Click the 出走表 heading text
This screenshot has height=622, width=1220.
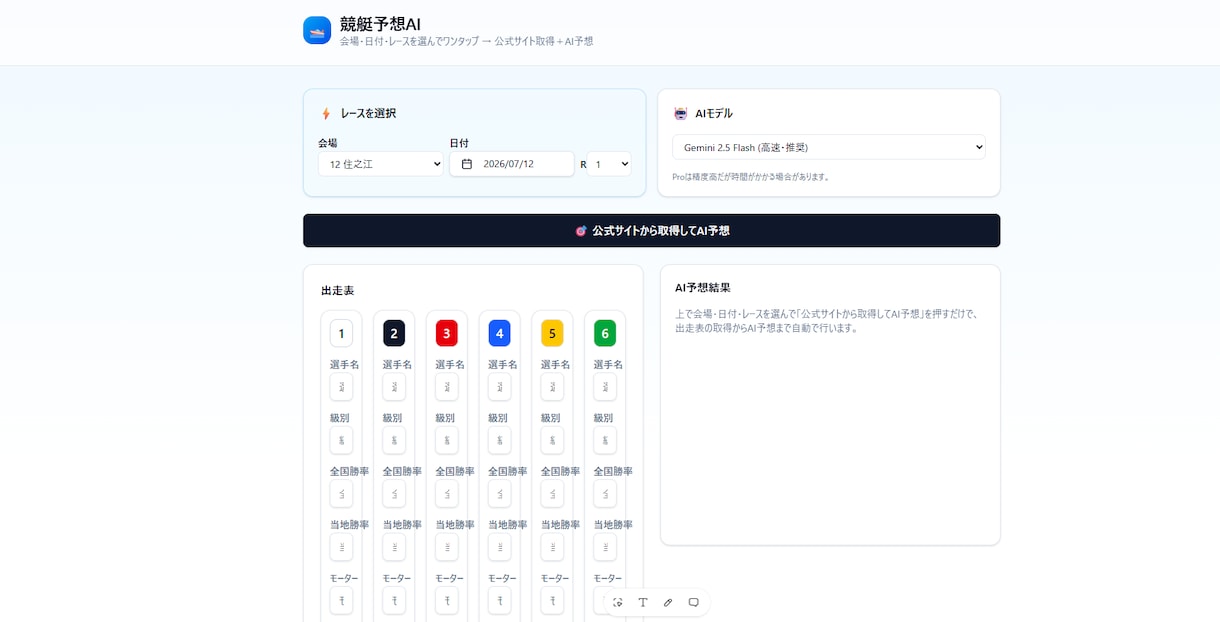pos(338,291)
